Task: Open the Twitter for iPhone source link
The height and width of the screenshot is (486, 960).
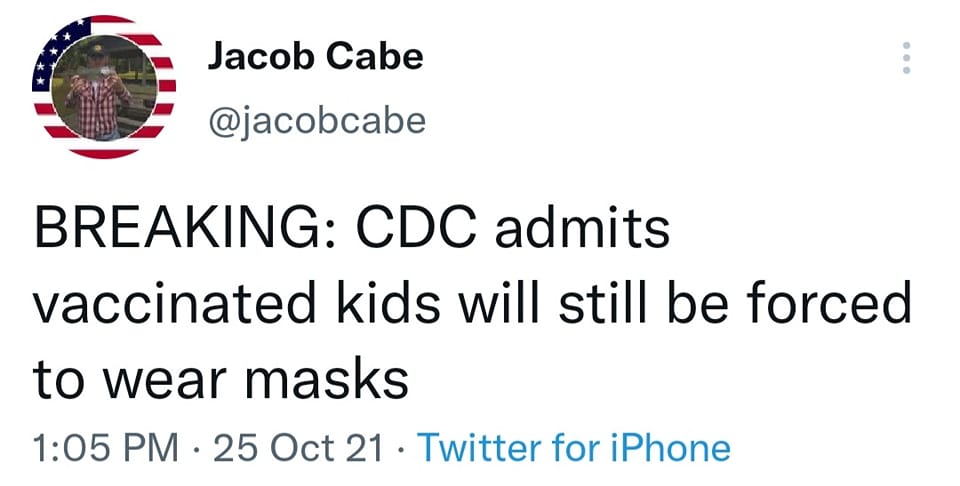Action: click(573, 447)
